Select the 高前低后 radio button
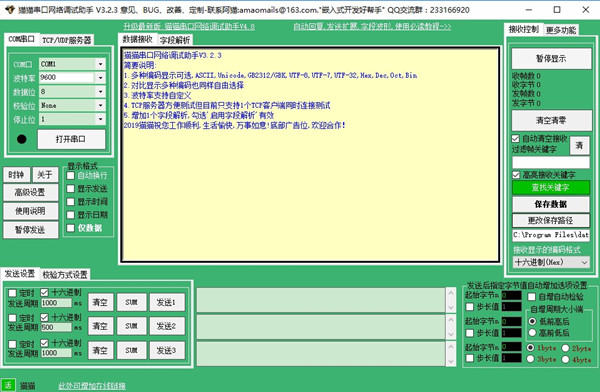The height and width of the screenshot is (392, 600). click(532, 333)
